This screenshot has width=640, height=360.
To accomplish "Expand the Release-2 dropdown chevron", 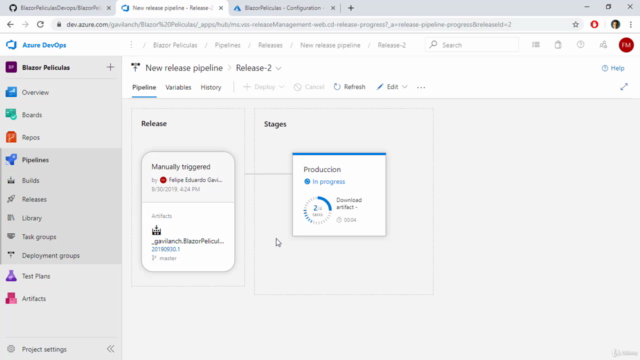I will point(278,68).
